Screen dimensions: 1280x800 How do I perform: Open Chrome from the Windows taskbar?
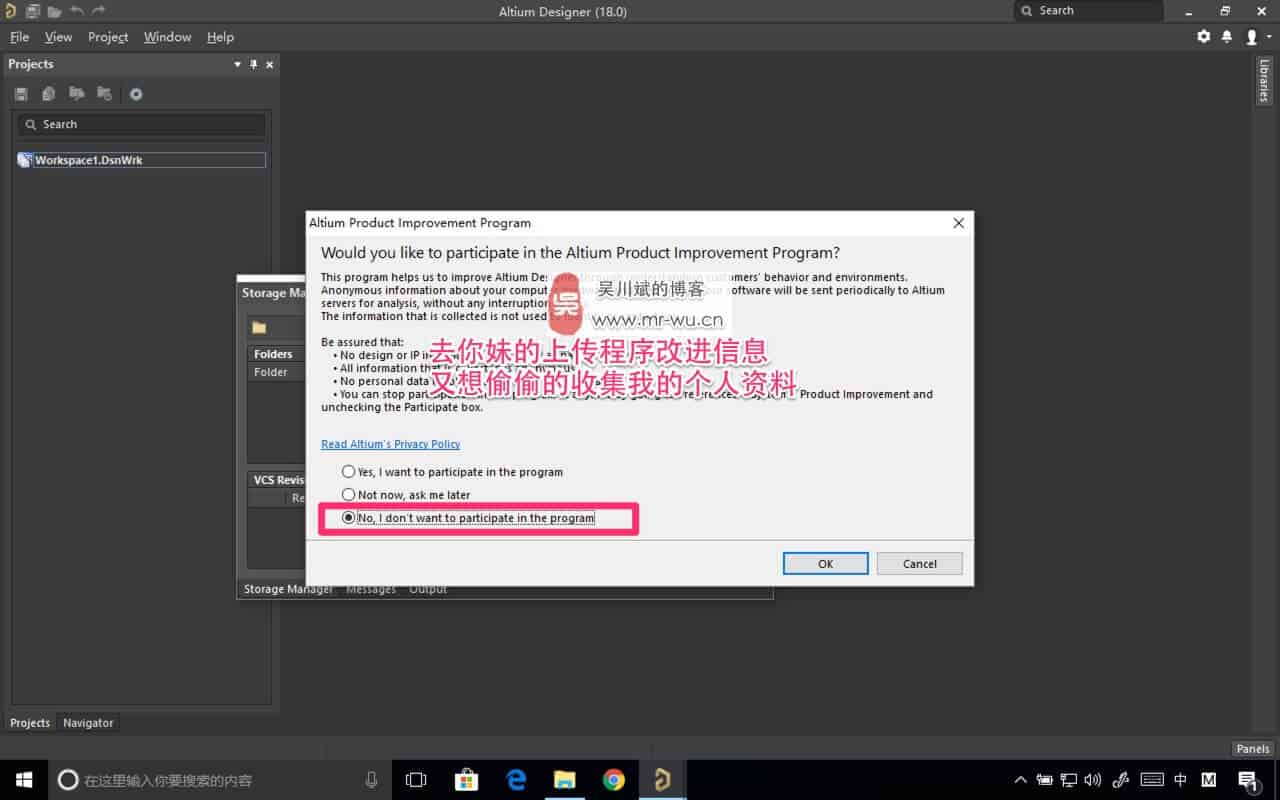[613, 780]
